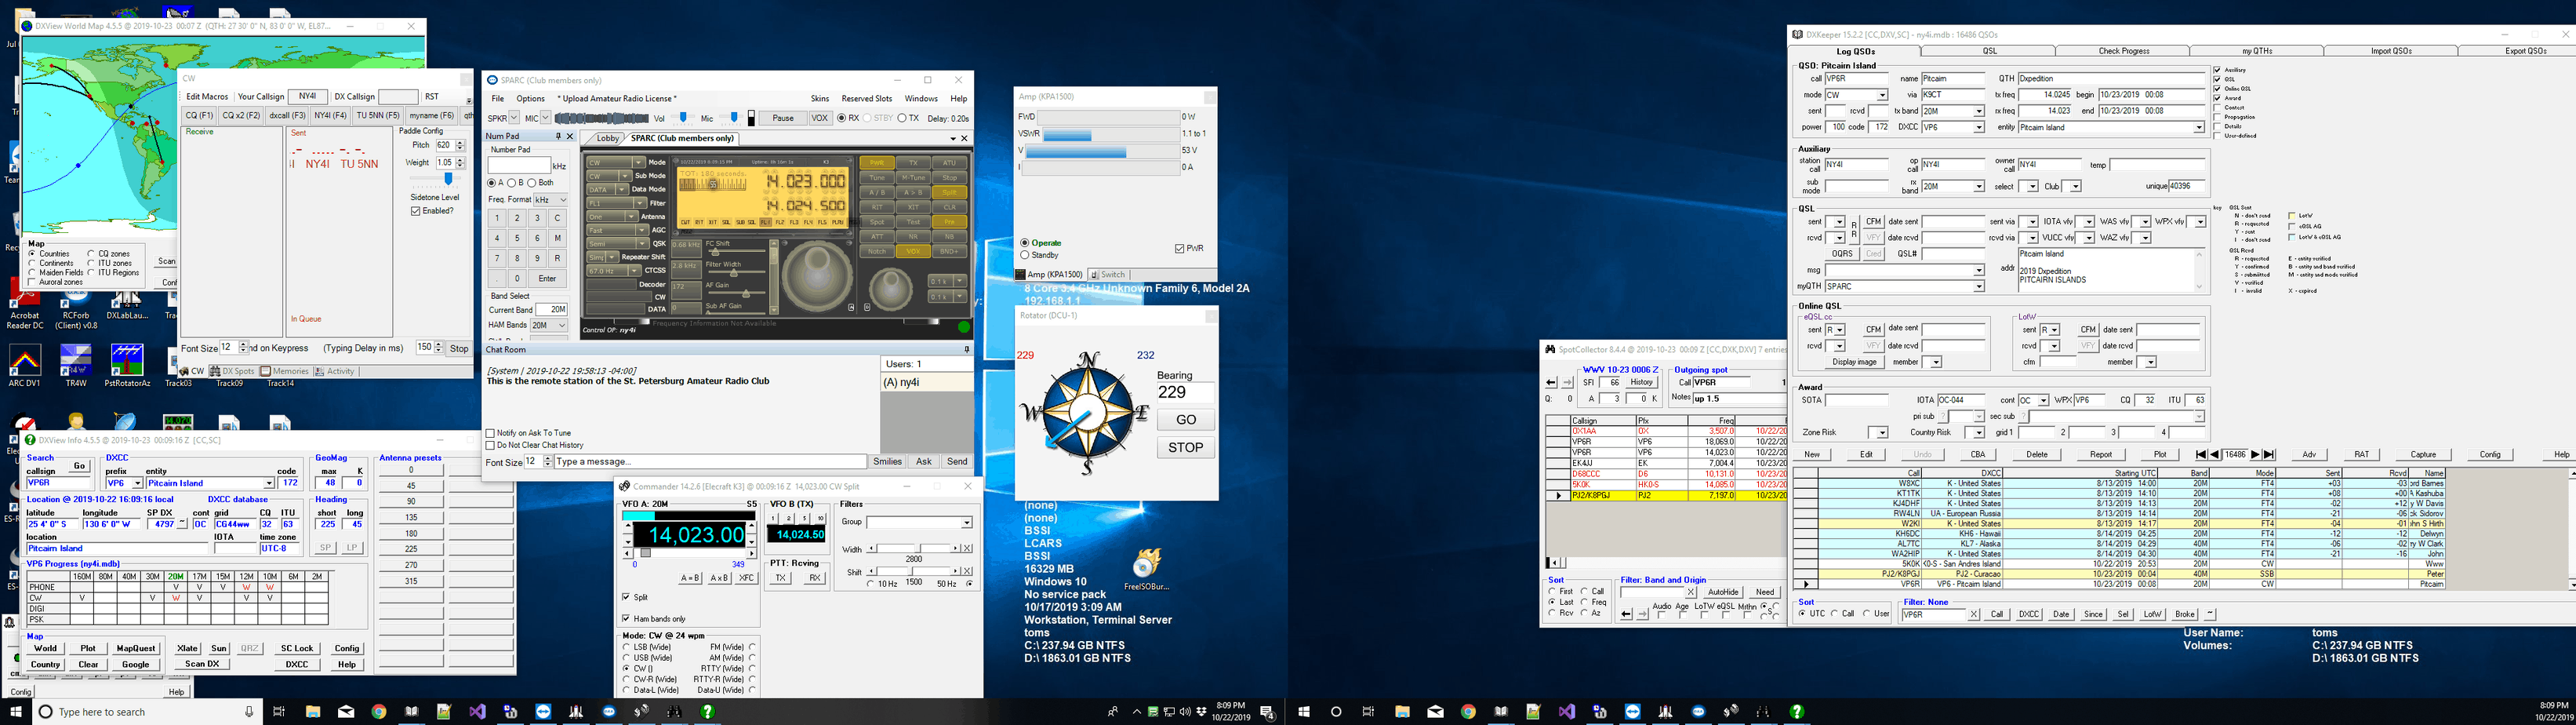This screenshot has height=725, width=2576.
Task: Open File Explorer from the left taskbar
Action: point(313,712)
